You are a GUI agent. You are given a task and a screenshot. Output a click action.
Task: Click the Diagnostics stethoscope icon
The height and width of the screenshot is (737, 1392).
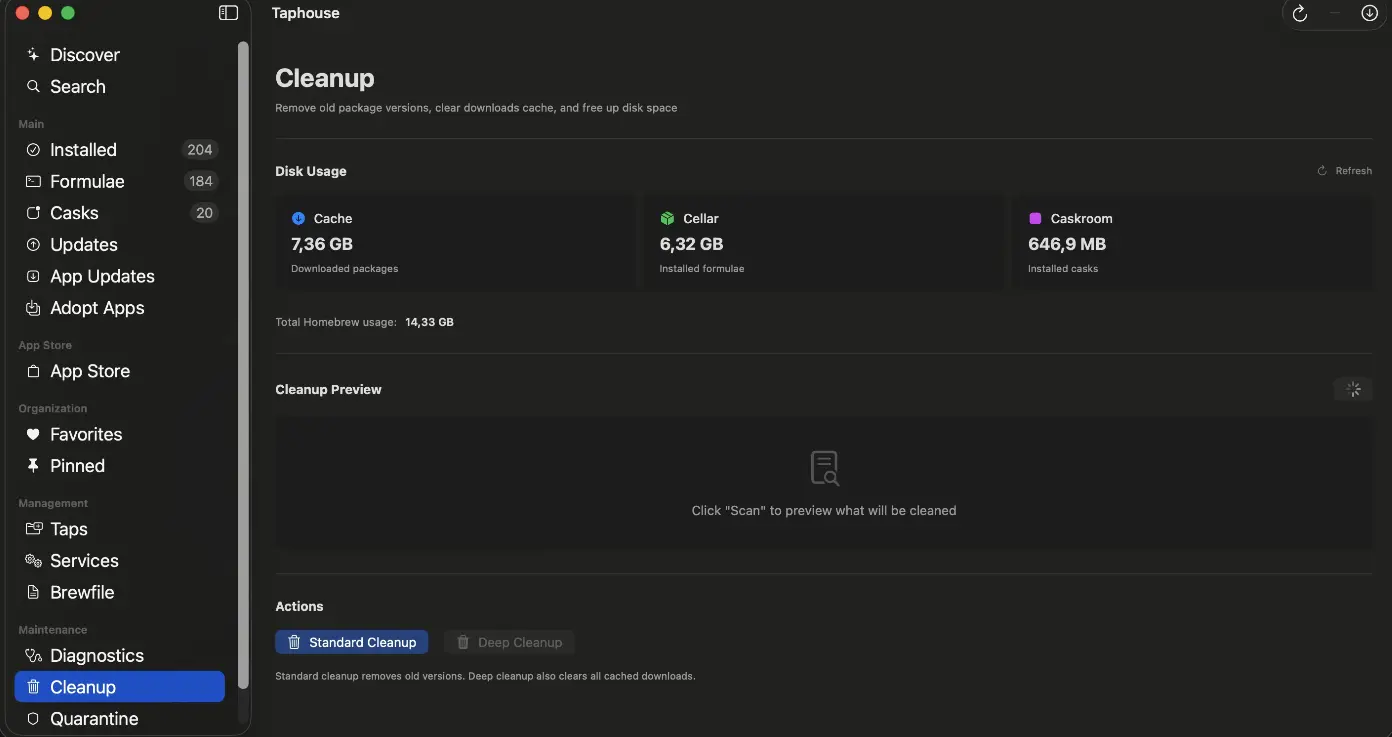pos(33,656)
